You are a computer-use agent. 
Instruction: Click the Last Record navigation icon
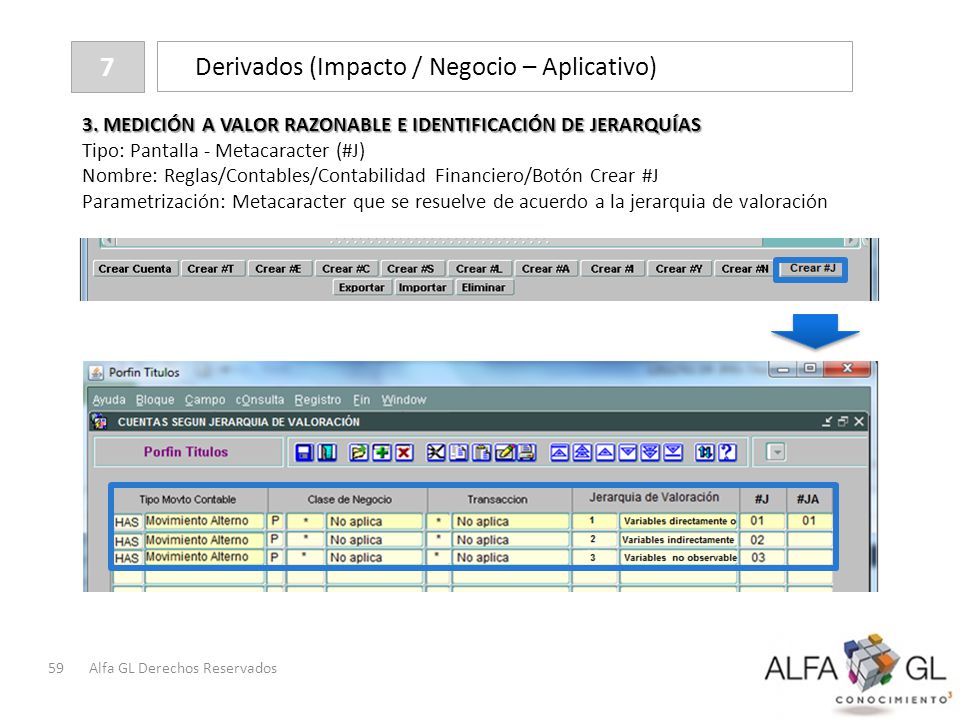click(x=673, y=452)
